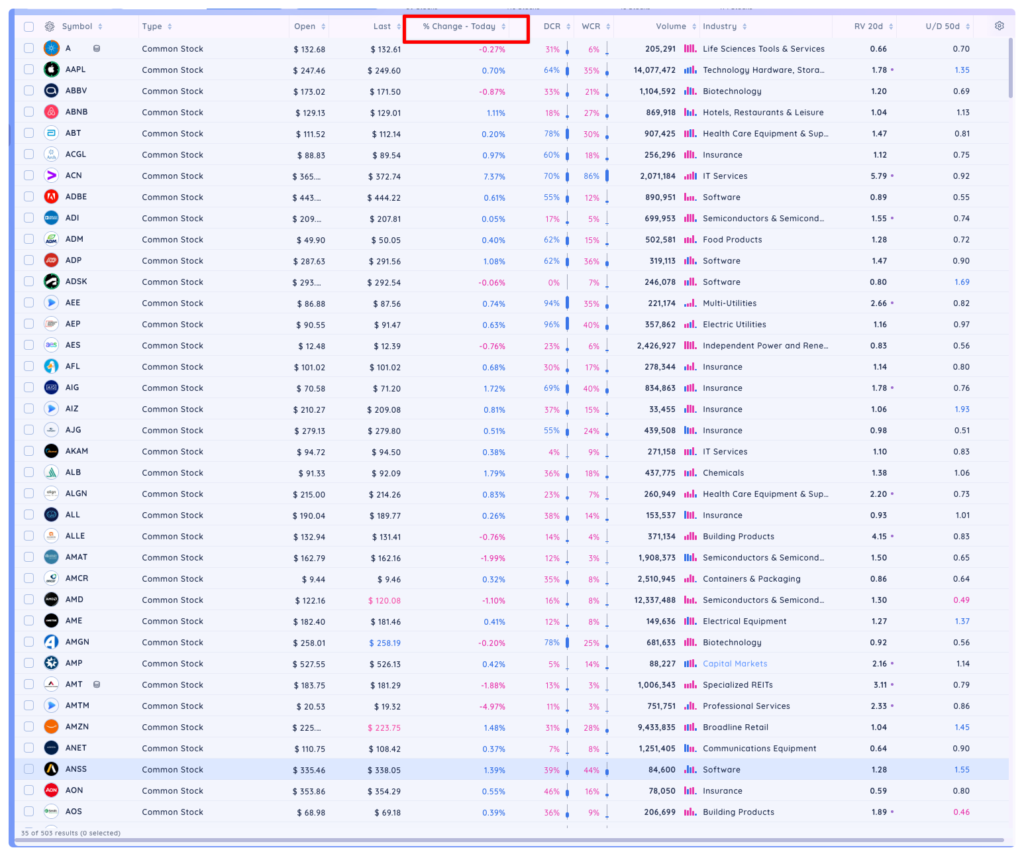Click the AFL logo icon

click(x=51, y=366)
